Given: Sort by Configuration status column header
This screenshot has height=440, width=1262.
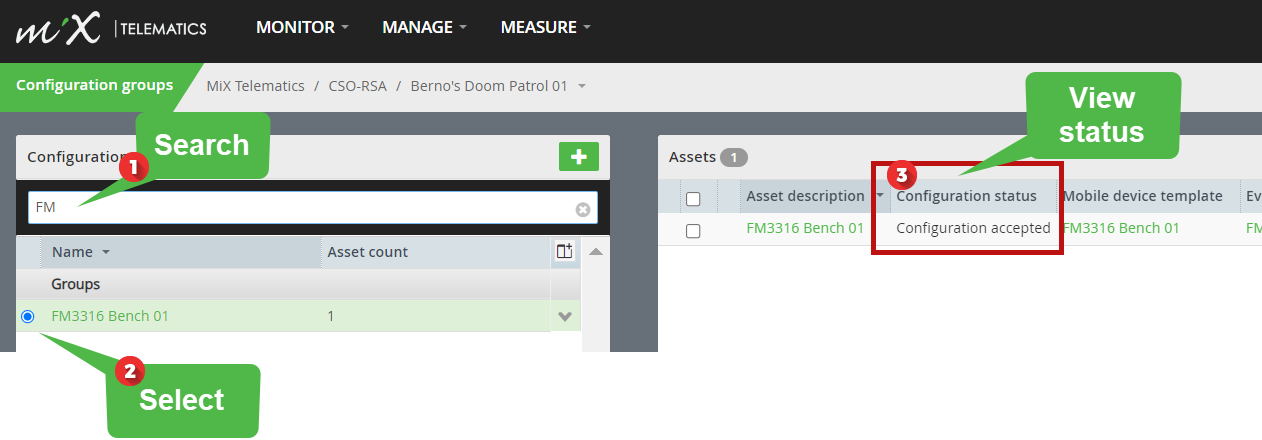Looking at the screenshot, I should click(966, 196).
